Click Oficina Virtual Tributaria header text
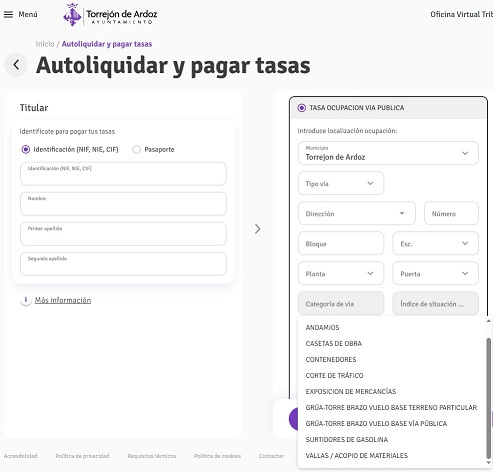Image resolution: width=493 pixels, height=472 pixels. point(462,14)
